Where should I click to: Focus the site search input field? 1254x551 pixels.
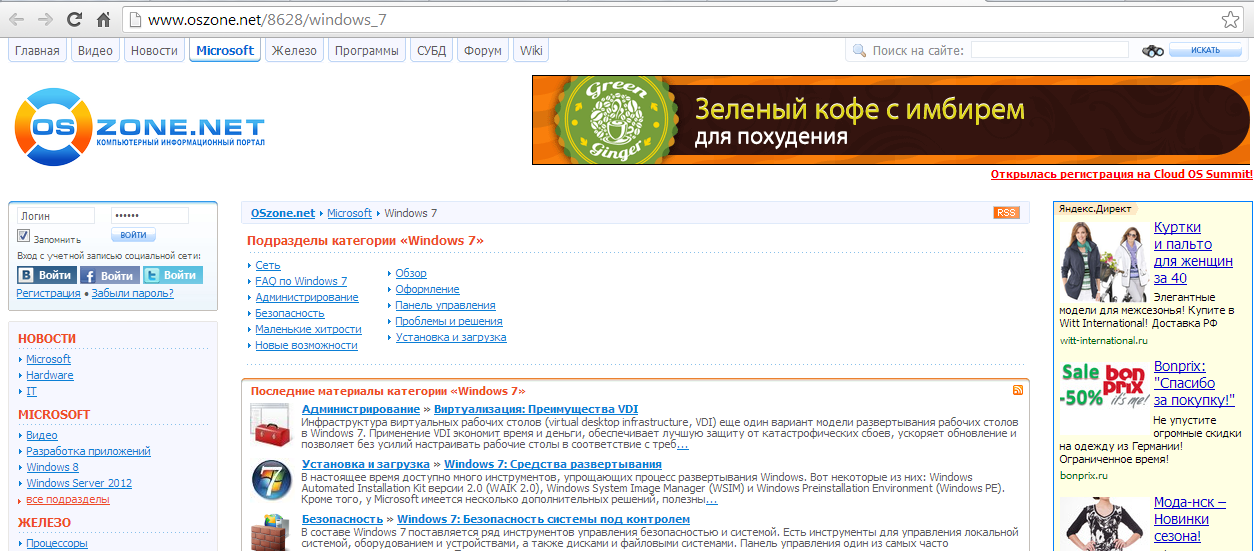[x=1050, y=50]
